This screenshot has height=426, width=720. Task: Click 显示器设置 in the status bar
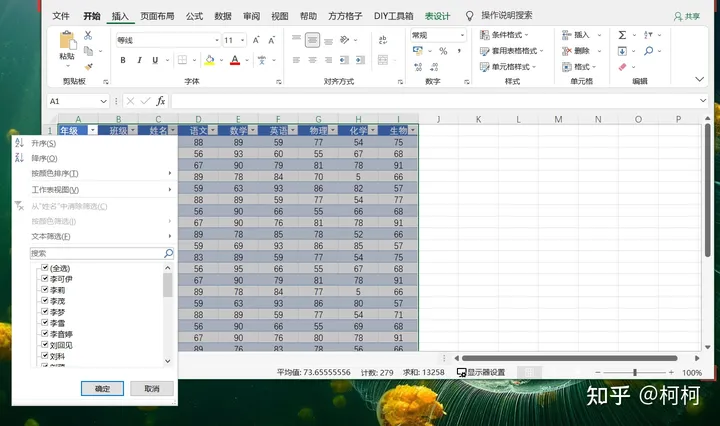(x=481, y=372)
